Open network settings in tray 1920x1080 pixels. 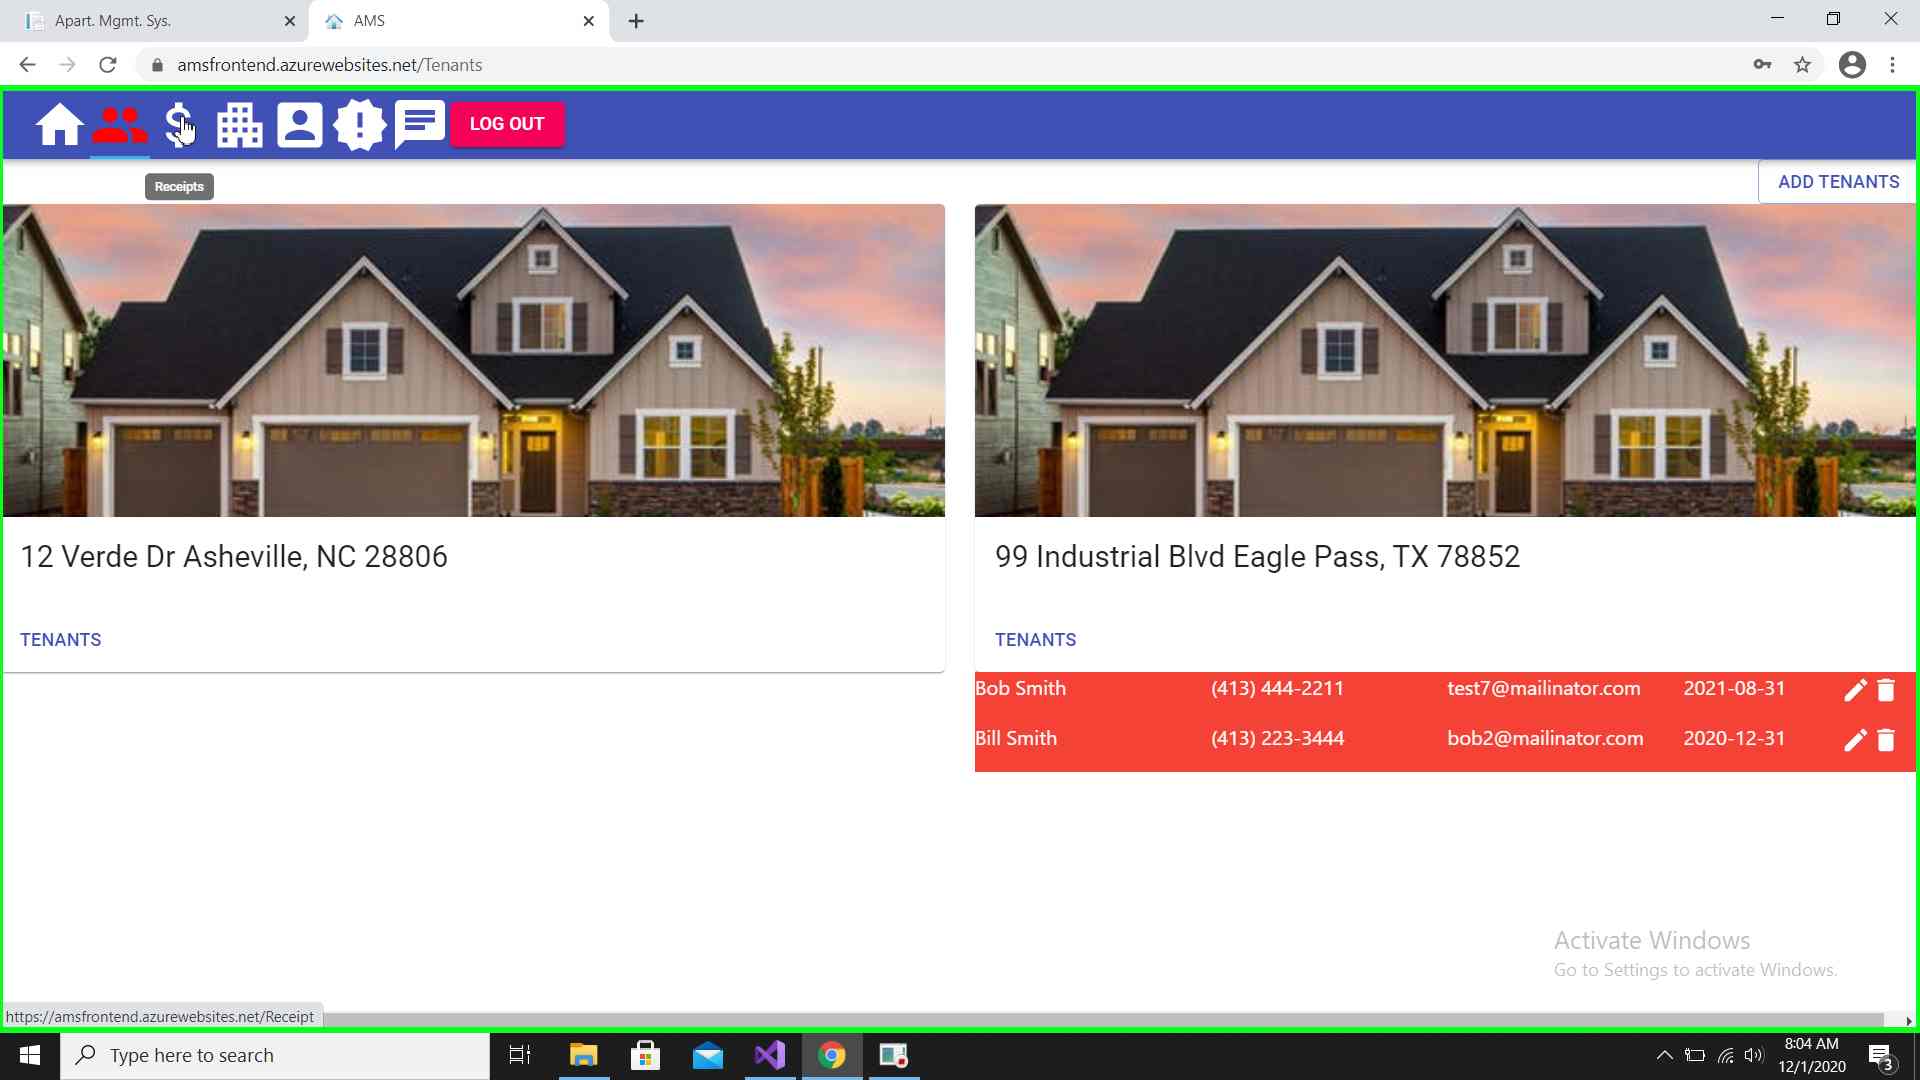(x=1726, y=1056)
